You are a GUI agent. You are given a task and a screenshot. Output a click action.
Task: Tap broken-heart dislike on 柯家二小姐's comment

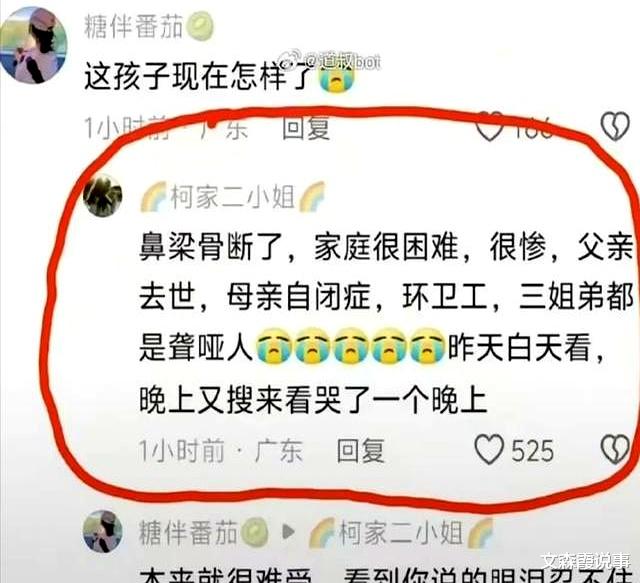click(x=616, y=449)
